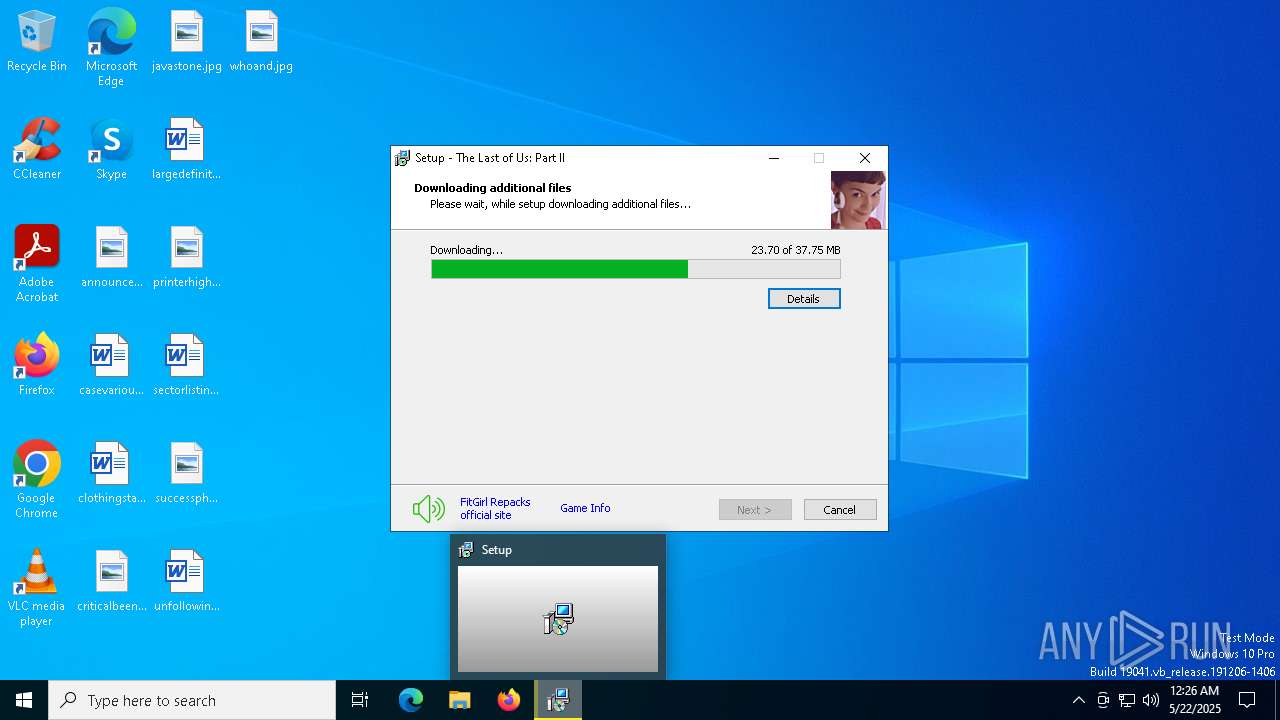This screenshot has height=720, width=1280.
Task: Minimize the Setup window
Action: [x=774, y=158]
